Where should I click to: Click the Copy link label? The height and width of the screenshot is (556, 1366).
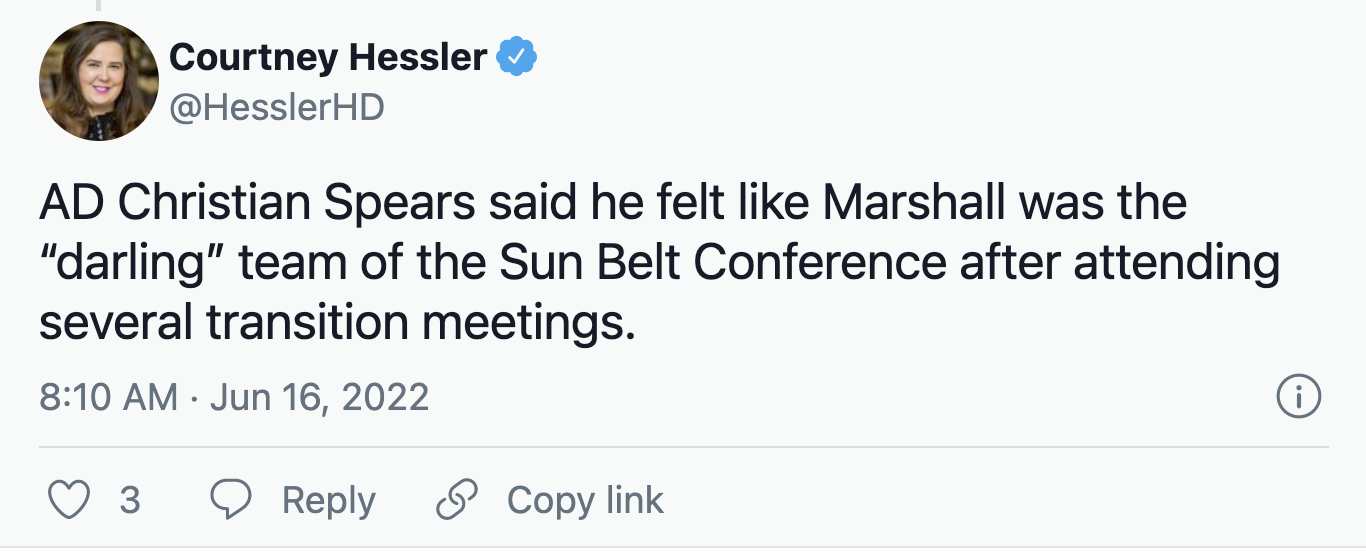pos(585,500)
